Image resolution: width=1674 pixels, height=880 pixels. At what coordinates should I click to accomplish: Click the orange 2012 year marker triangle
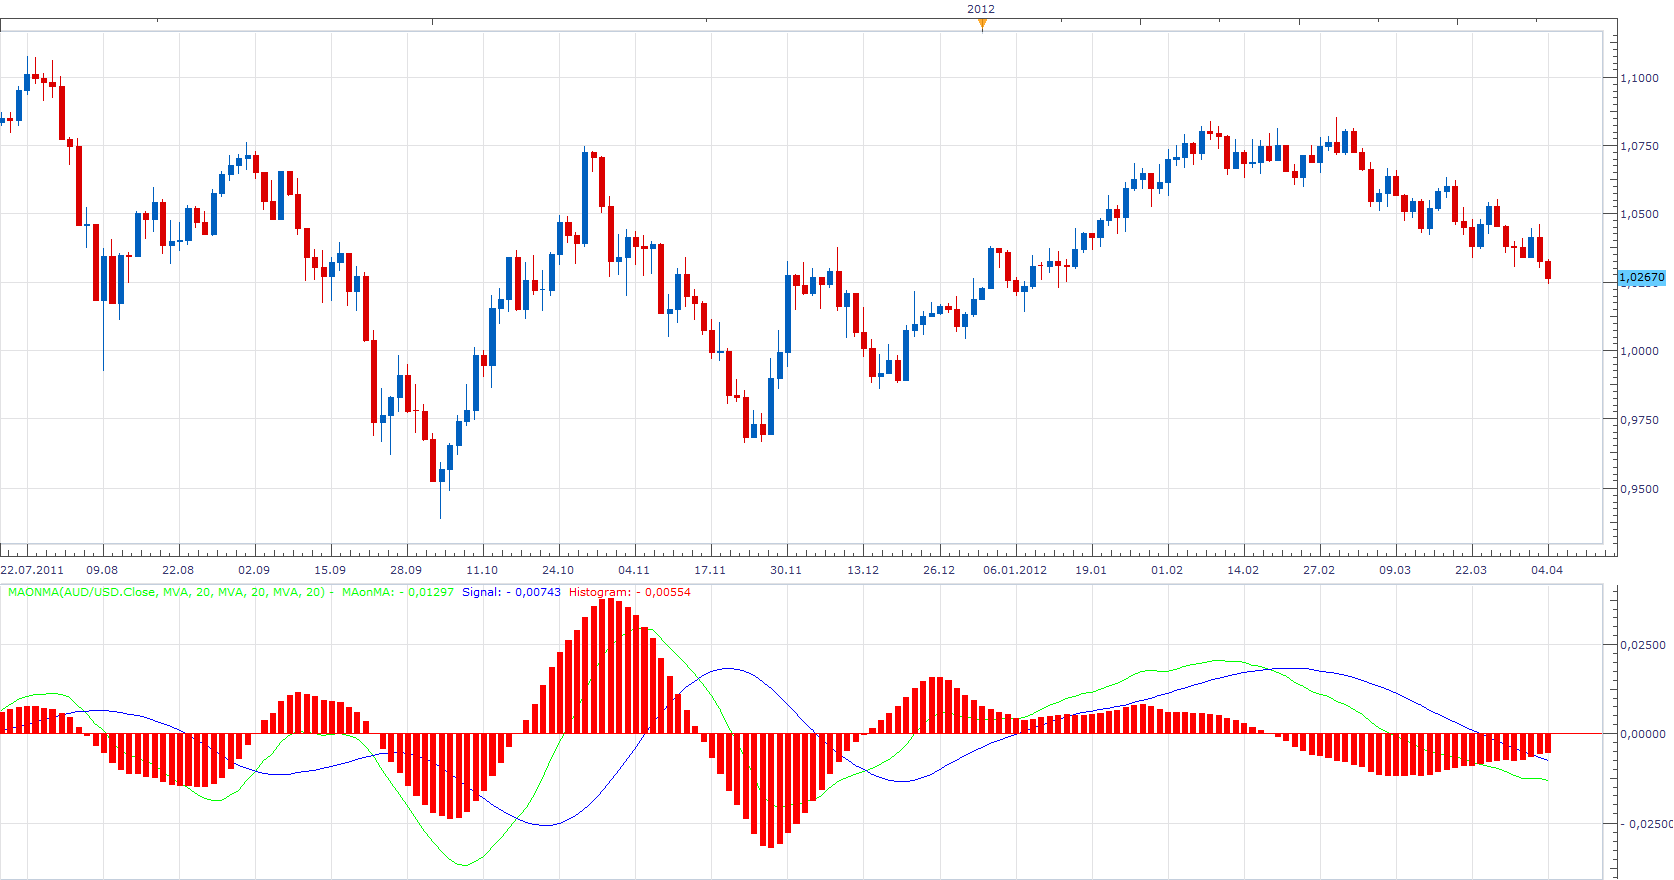pos(982,24)
